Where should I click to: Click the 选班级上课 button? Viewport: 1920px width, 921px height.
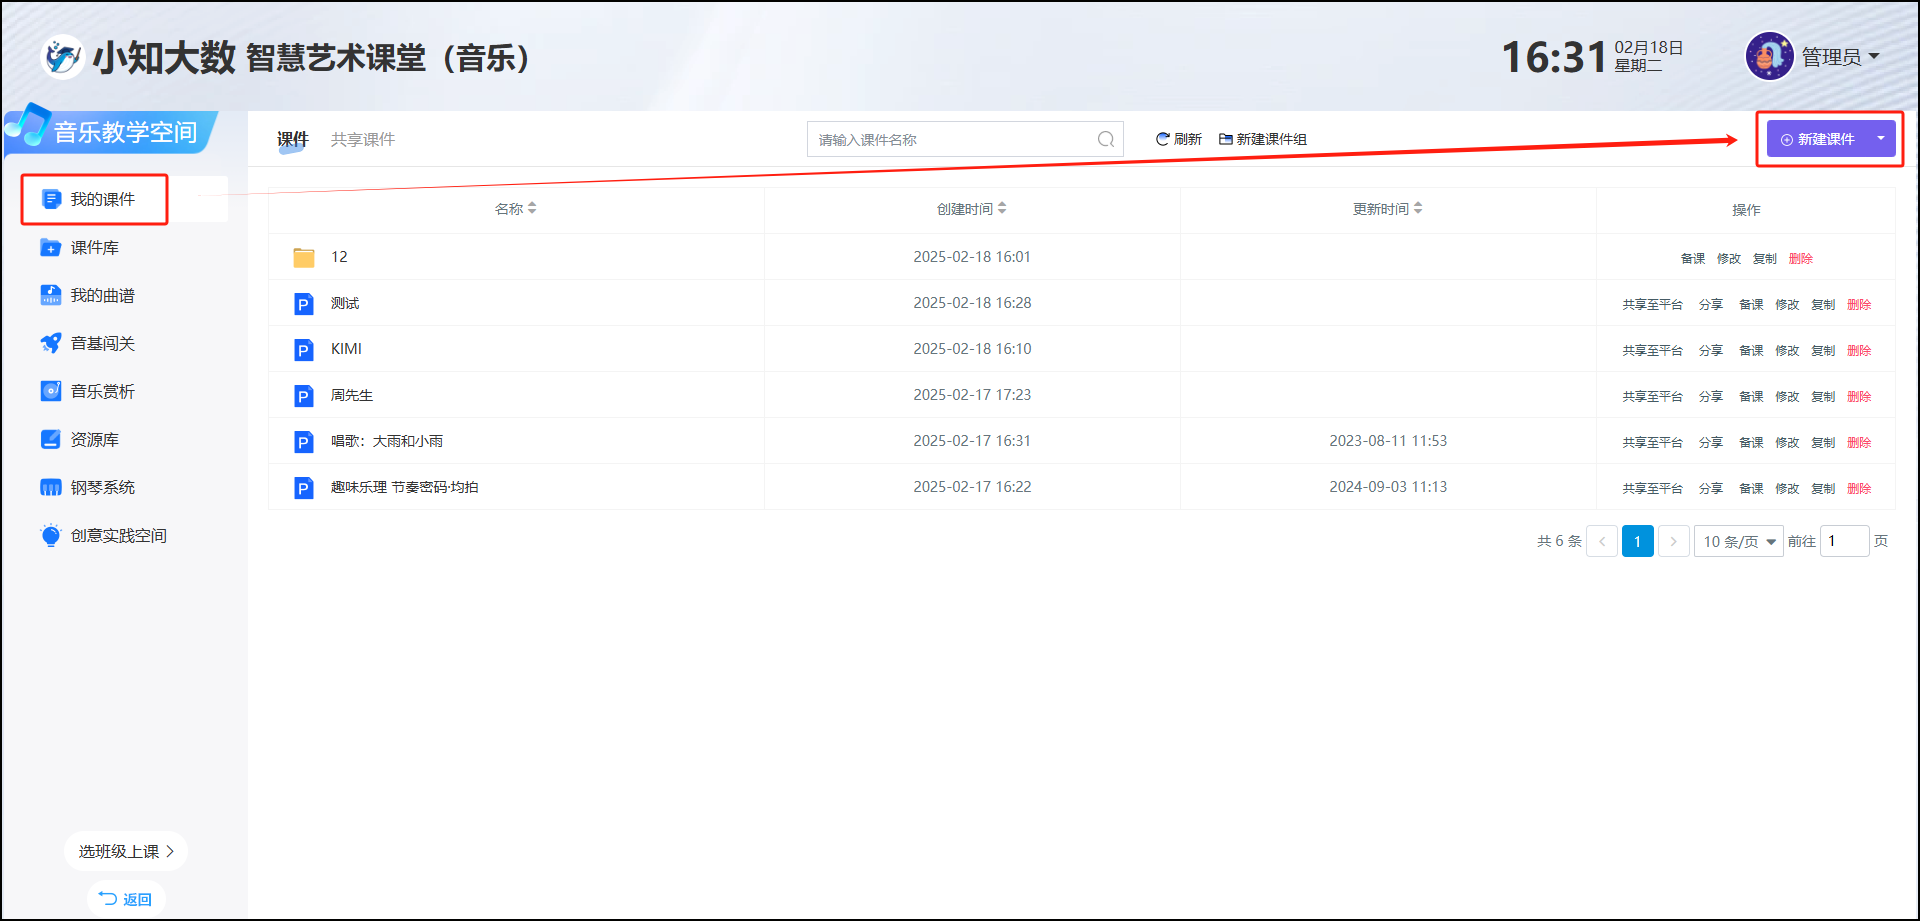(x=126, y=851)
